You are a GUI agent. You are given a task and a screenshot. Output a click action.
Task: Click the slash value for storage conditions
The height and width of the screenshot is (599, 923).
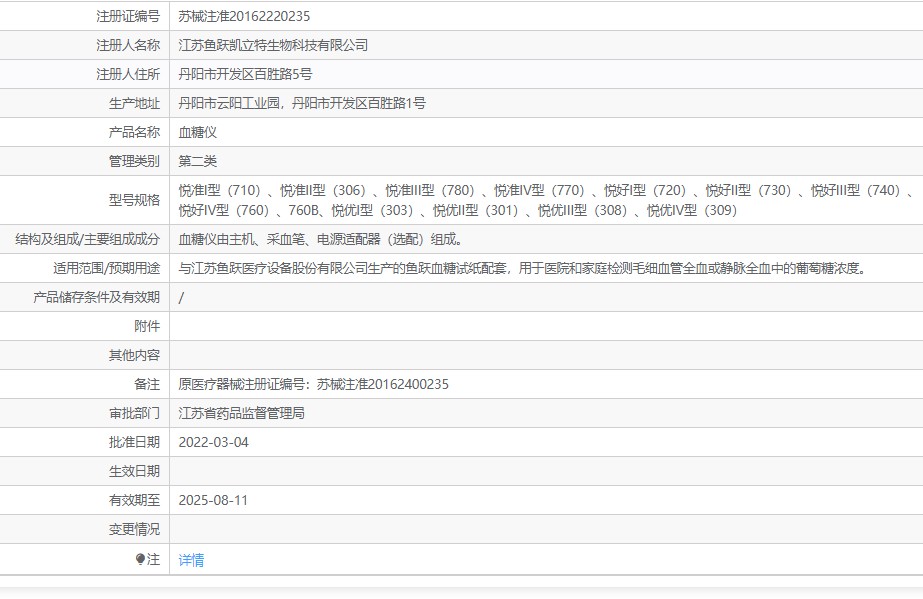181,298
